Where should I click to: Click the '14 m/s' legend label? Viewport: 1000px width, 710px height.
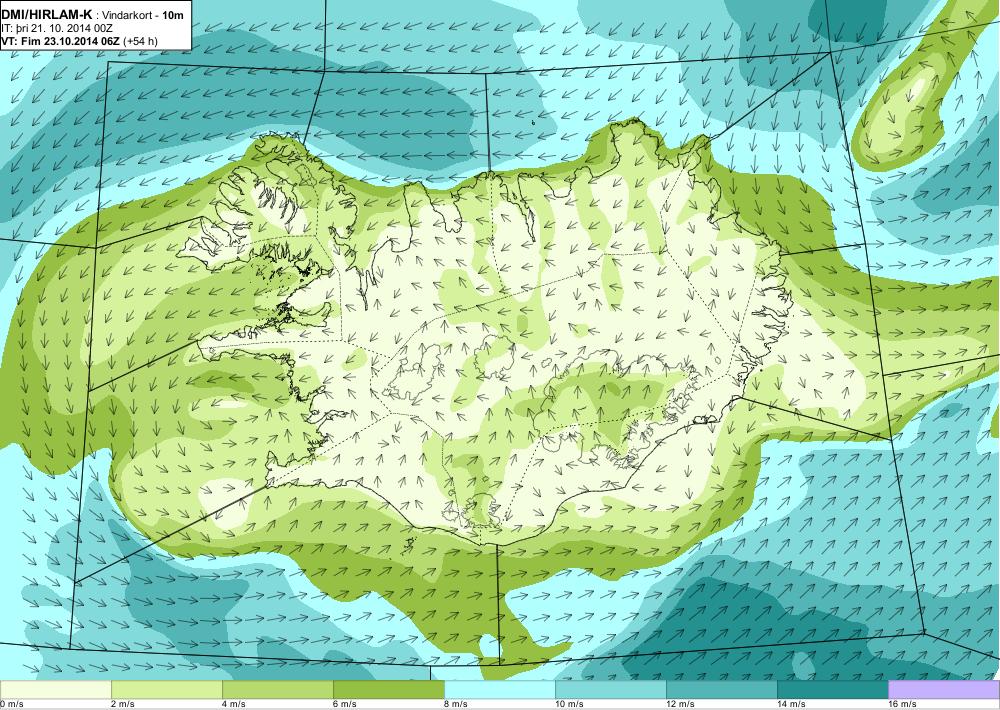[791, 704]
